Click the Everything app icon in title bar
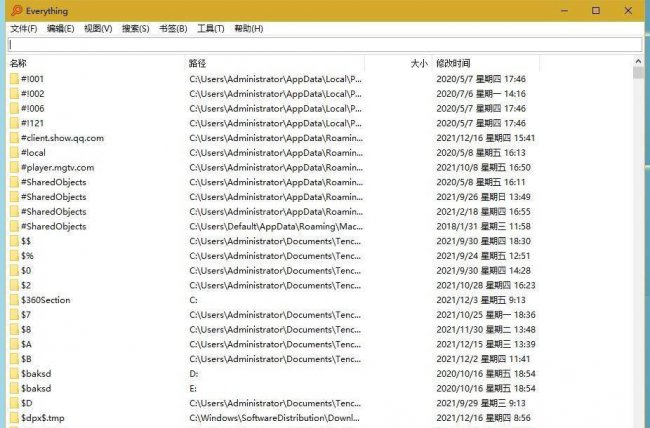650x428 pixels. pos(17,10)
